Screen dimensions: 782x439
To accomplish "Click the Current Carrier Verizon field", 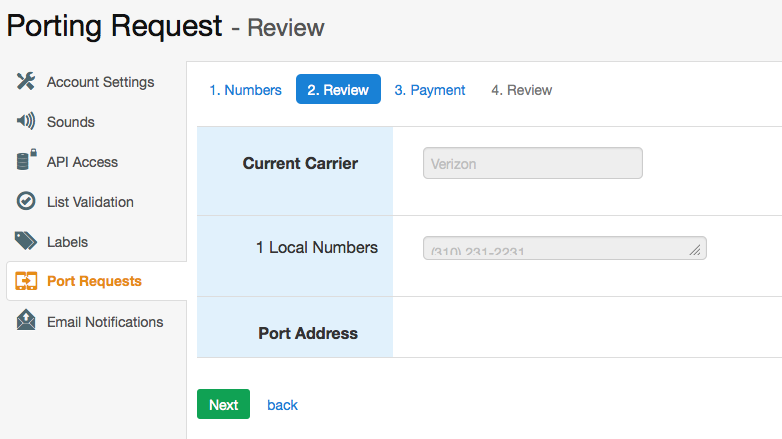I will click(x=532, y=163).
